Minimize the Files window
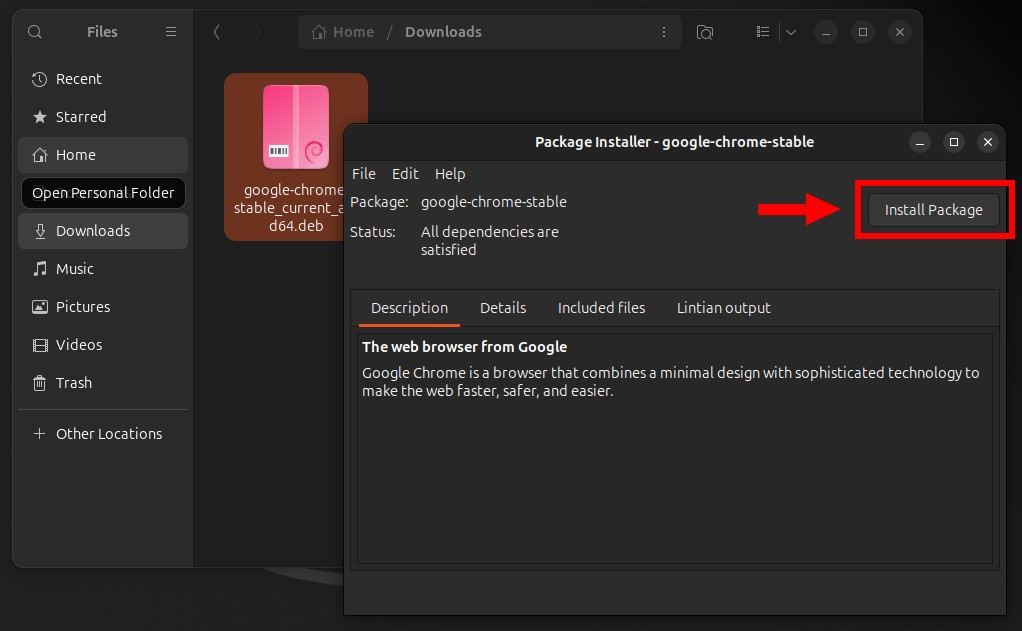The height and width of the screenshot is (631, 1022). pos(826,32)
